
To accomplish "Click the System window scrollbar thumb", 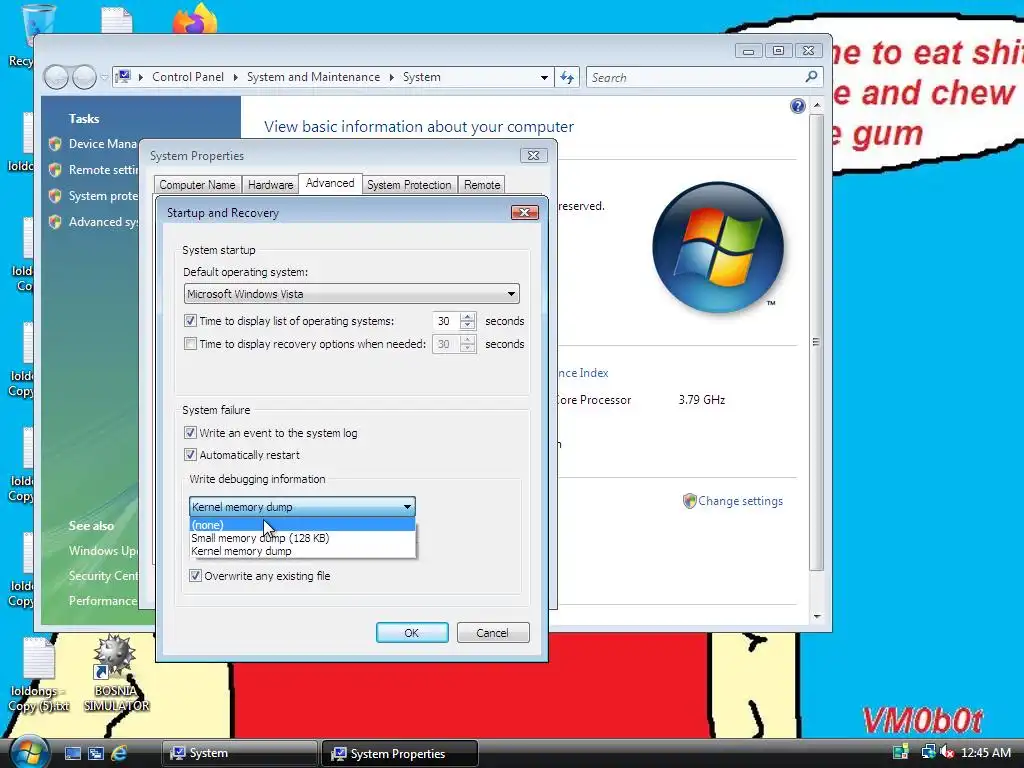I will 816,342.
